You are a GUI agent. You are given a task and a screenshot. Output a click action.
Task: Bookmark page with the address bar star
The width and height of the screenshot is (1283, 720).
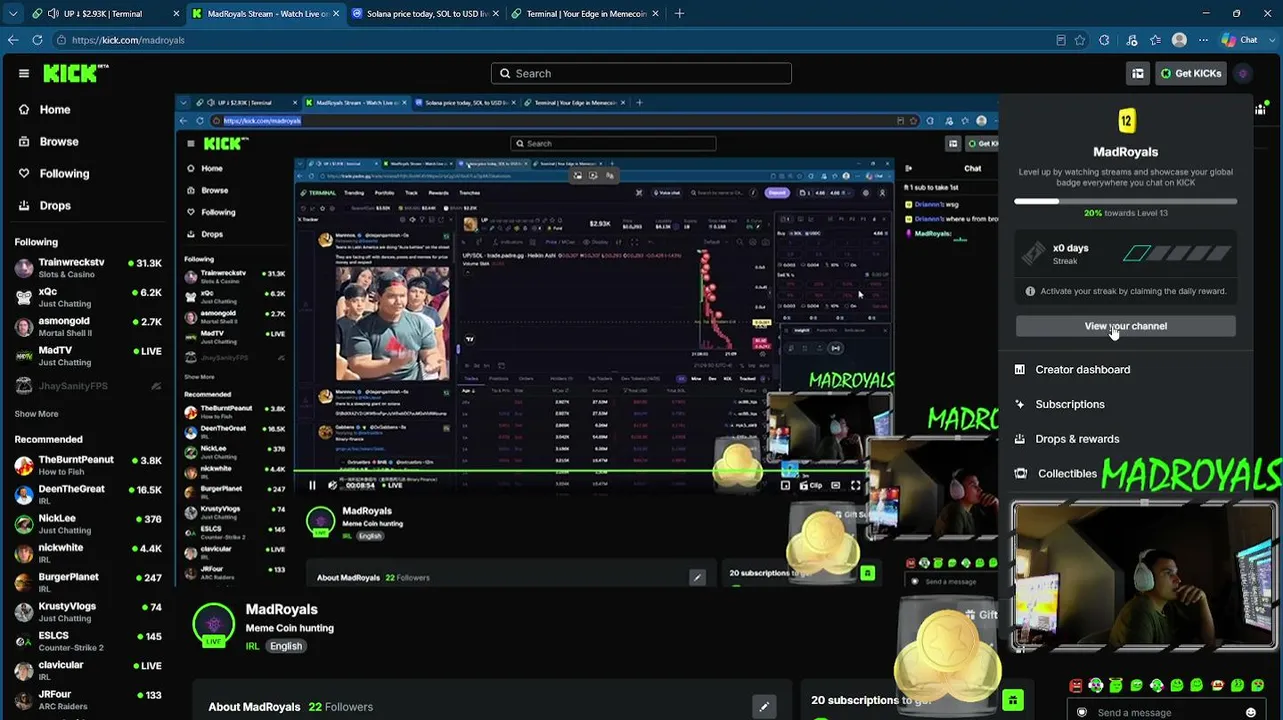point(1080,40)
